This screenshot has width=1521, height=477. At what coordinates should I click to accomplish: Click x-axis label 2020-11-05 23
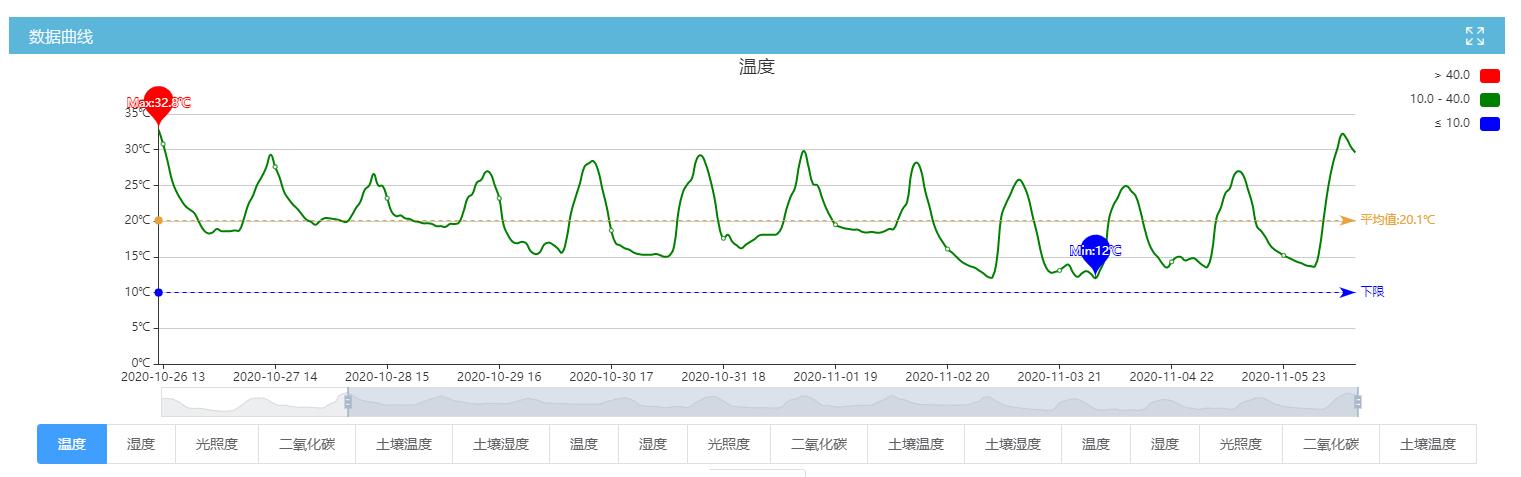coord(1283,377)
